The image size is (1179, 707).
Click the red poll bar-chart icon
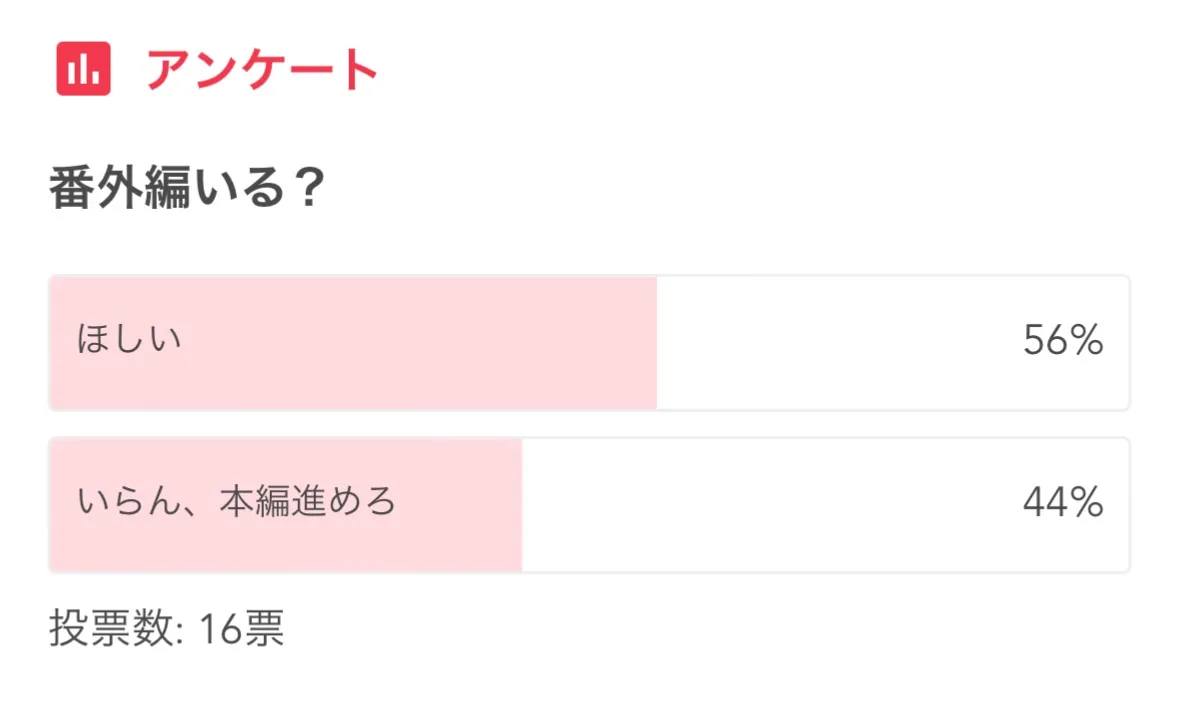click(83, 69)
